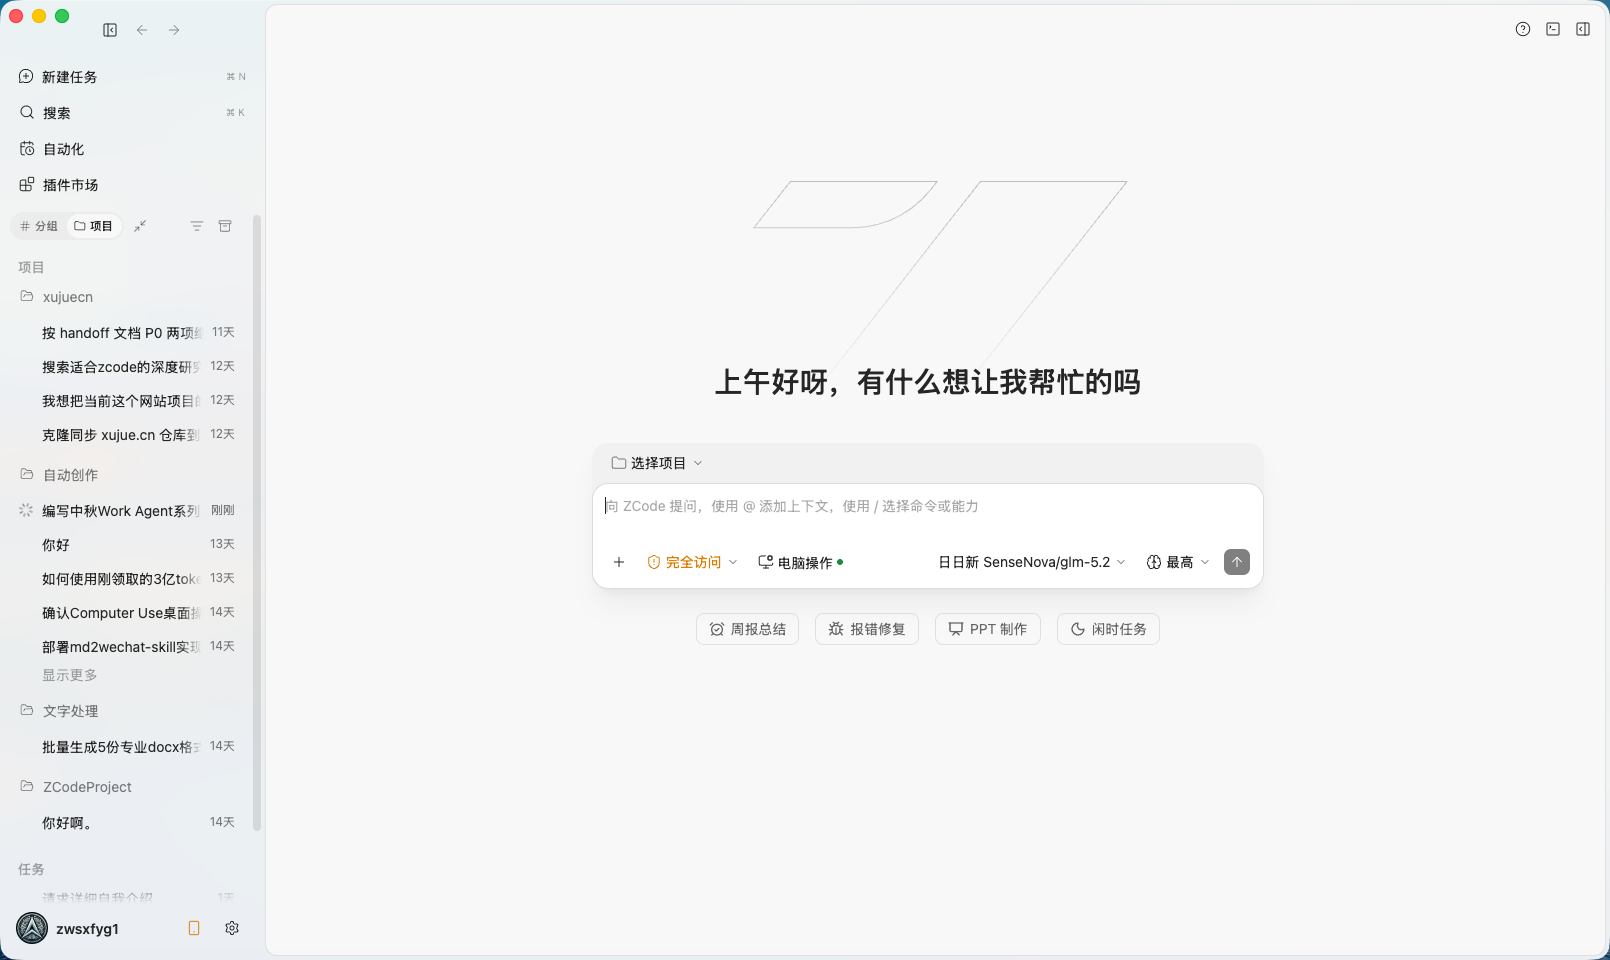Open running task 编写中秋Work Agent系列

[131, 511]
